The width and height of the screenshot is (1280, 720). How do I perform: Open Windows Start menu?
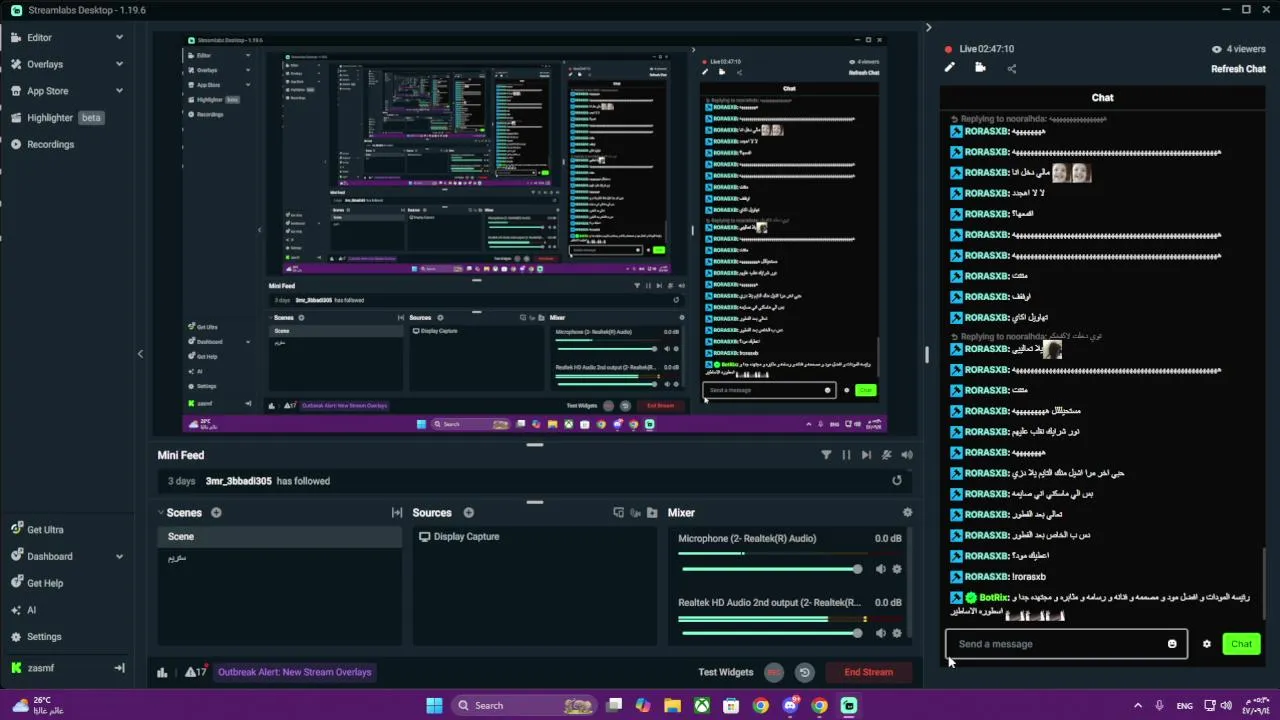434,705
